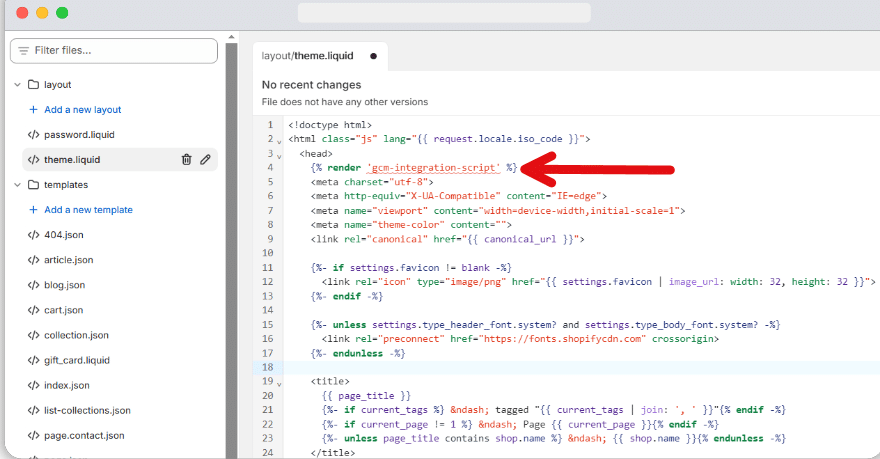880x459 pixels.
Task: Open password.liquid file
Action: [x=79, y=135]
